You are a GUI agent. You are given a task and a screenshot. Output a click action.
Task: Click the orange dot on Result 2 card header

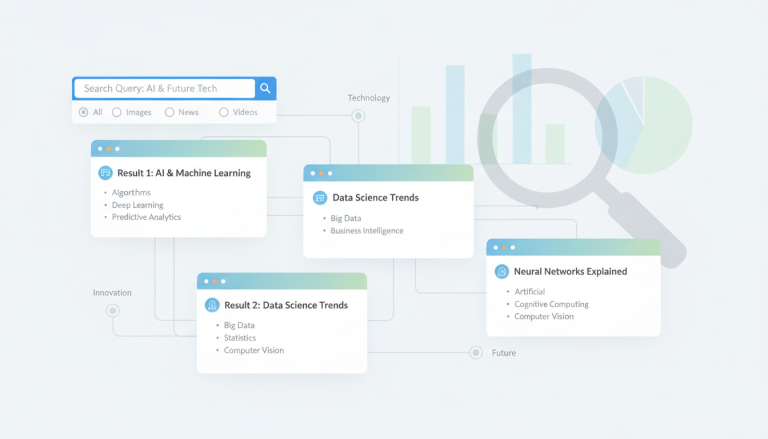[x=215, y=281]
